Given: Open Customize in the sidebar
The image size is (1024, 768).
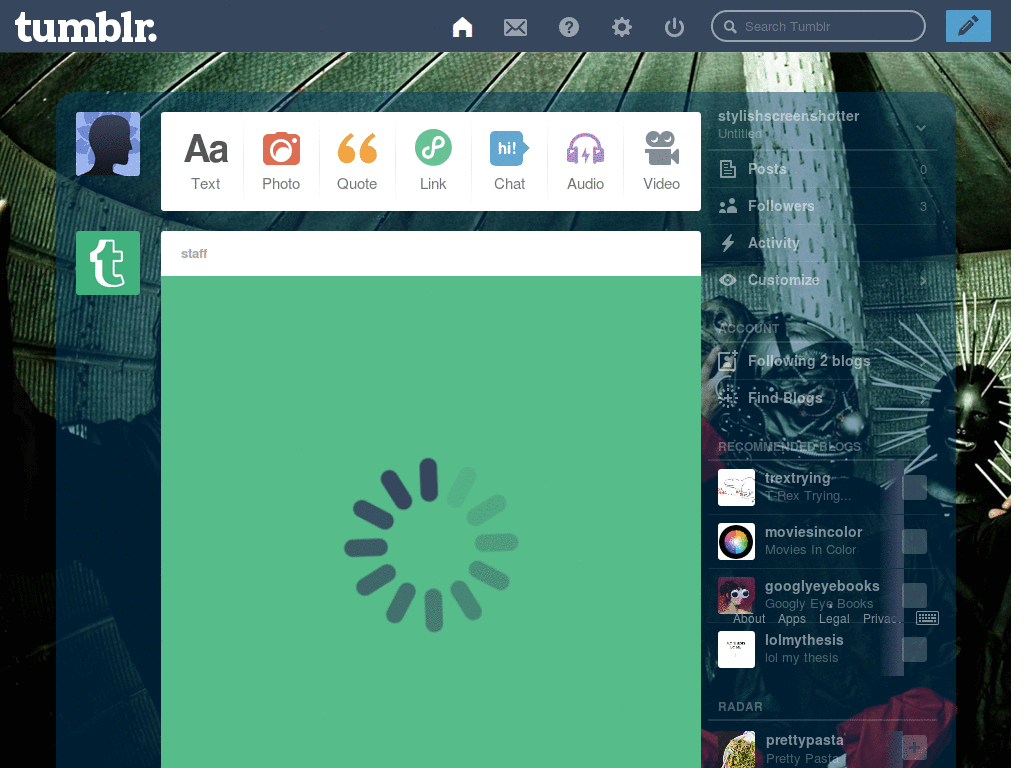Looking at the screenshot, I should (x=822, y=280).
